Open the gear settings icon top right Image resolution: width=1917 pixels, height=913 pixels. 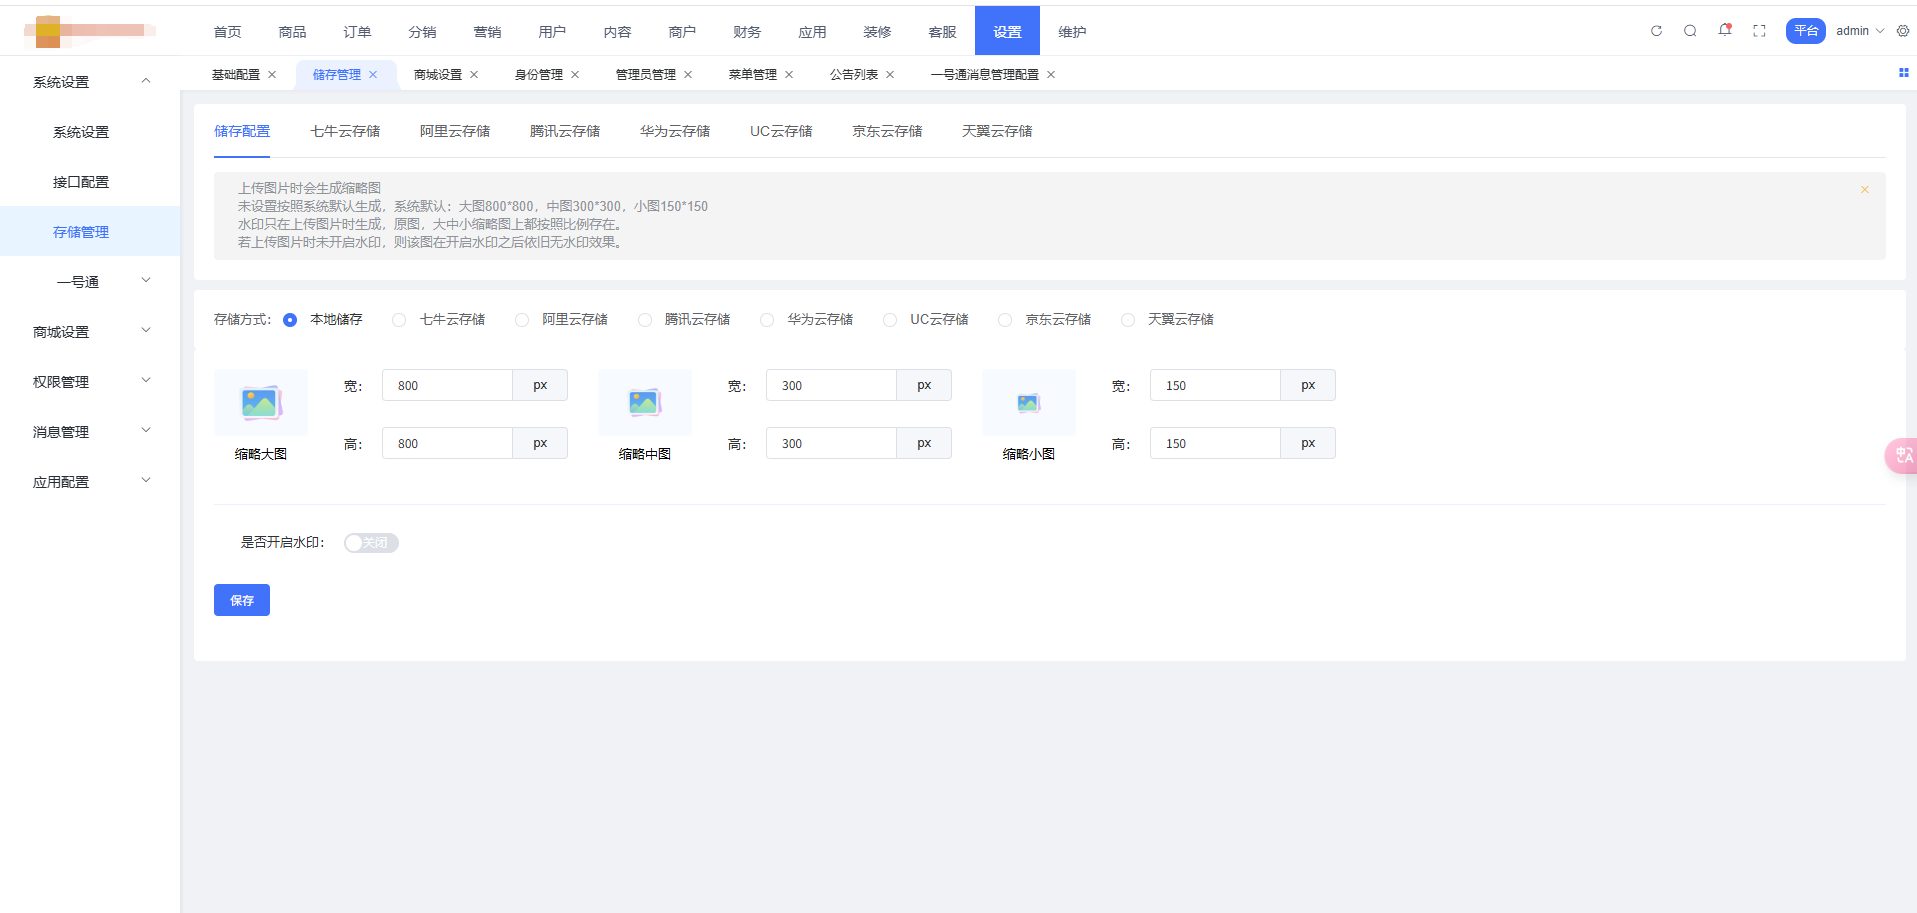[1903, 31]
